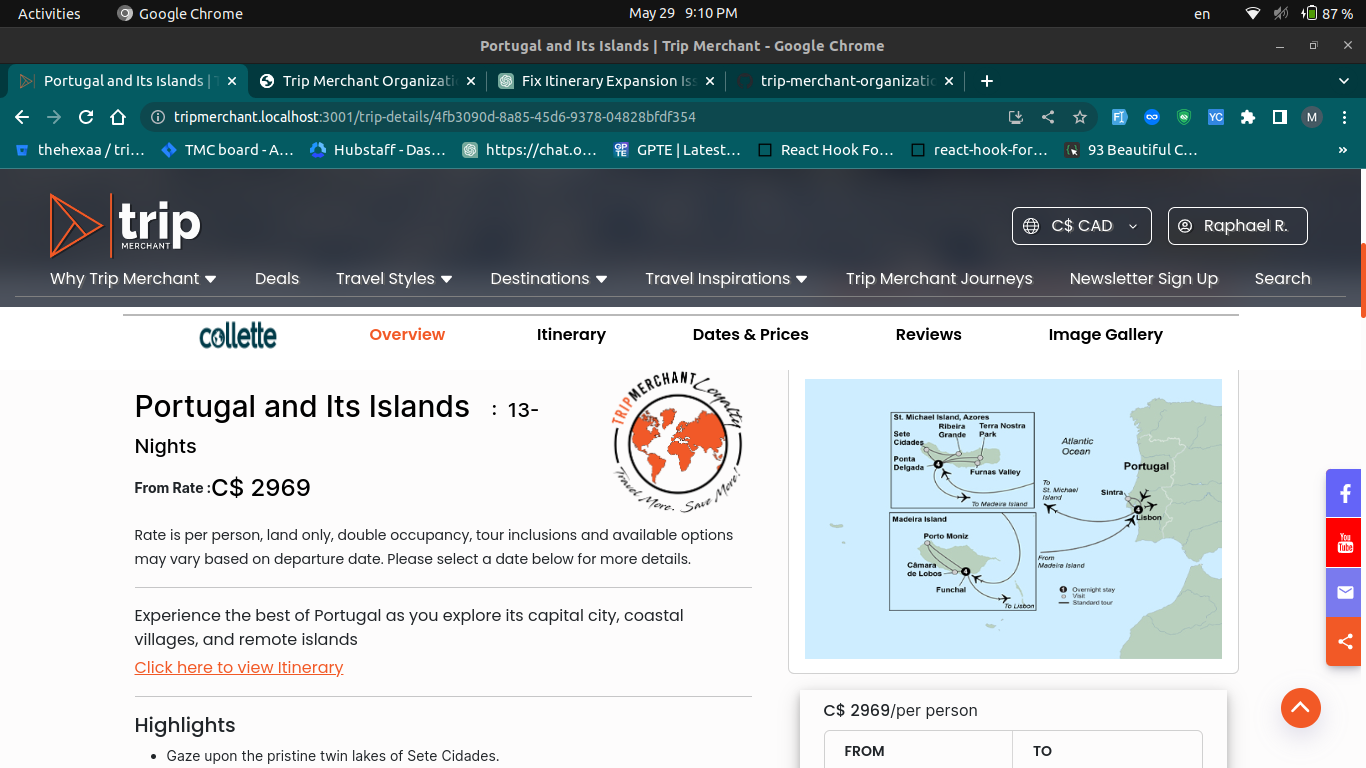
Task: Open Trip Merchant Journeys
Action: click(x=939, y=279)
